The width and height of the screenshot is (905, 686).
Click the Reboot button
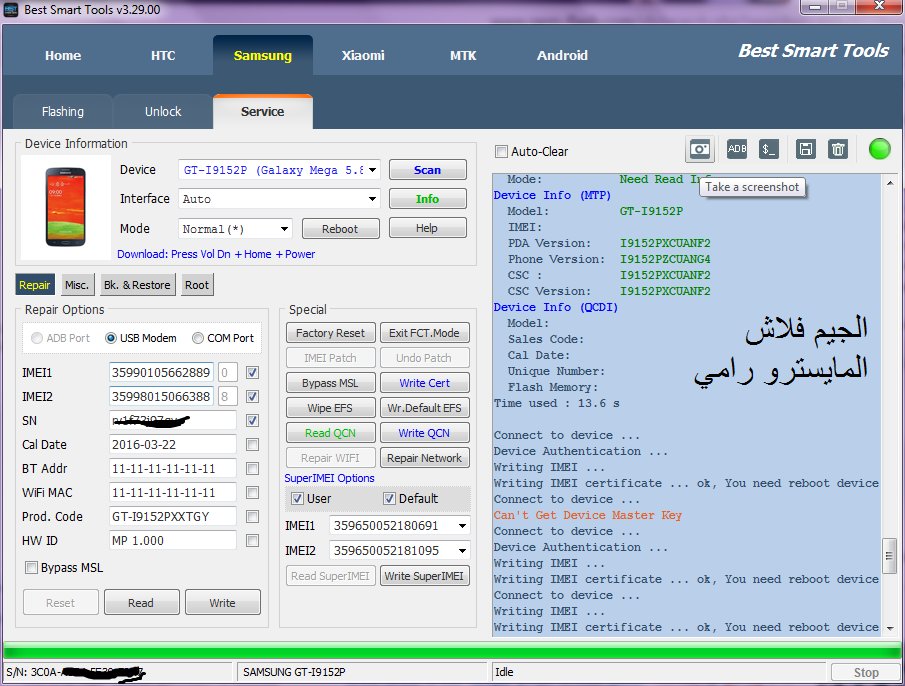341,228
